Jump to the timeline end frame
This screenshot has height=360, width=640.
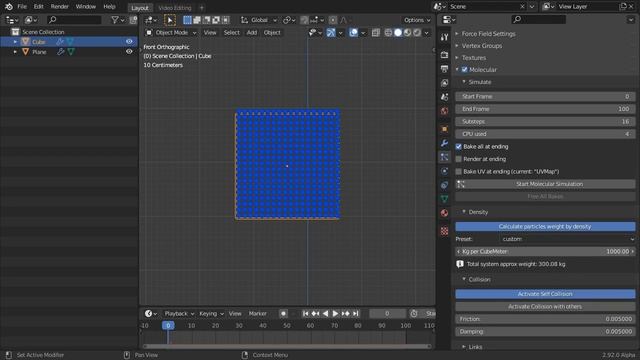[356, 313]
